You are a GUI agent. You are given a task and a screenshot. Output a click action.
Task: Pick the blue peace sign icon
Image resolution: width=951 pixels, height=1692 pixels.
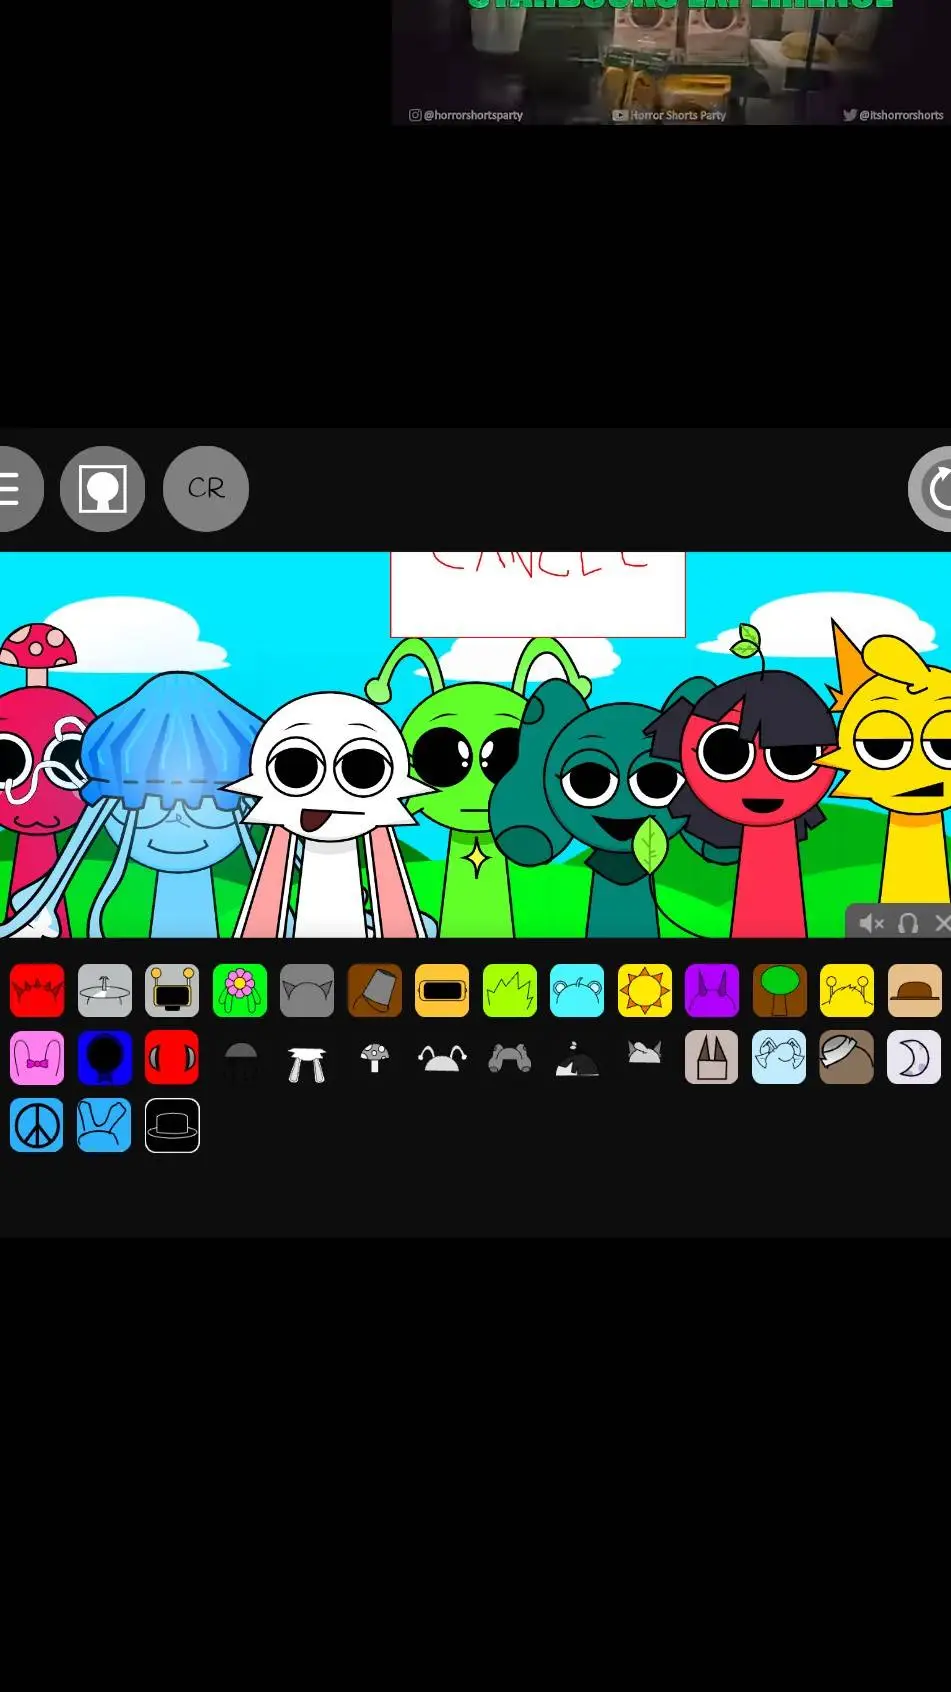click(x=37, y=1126)
